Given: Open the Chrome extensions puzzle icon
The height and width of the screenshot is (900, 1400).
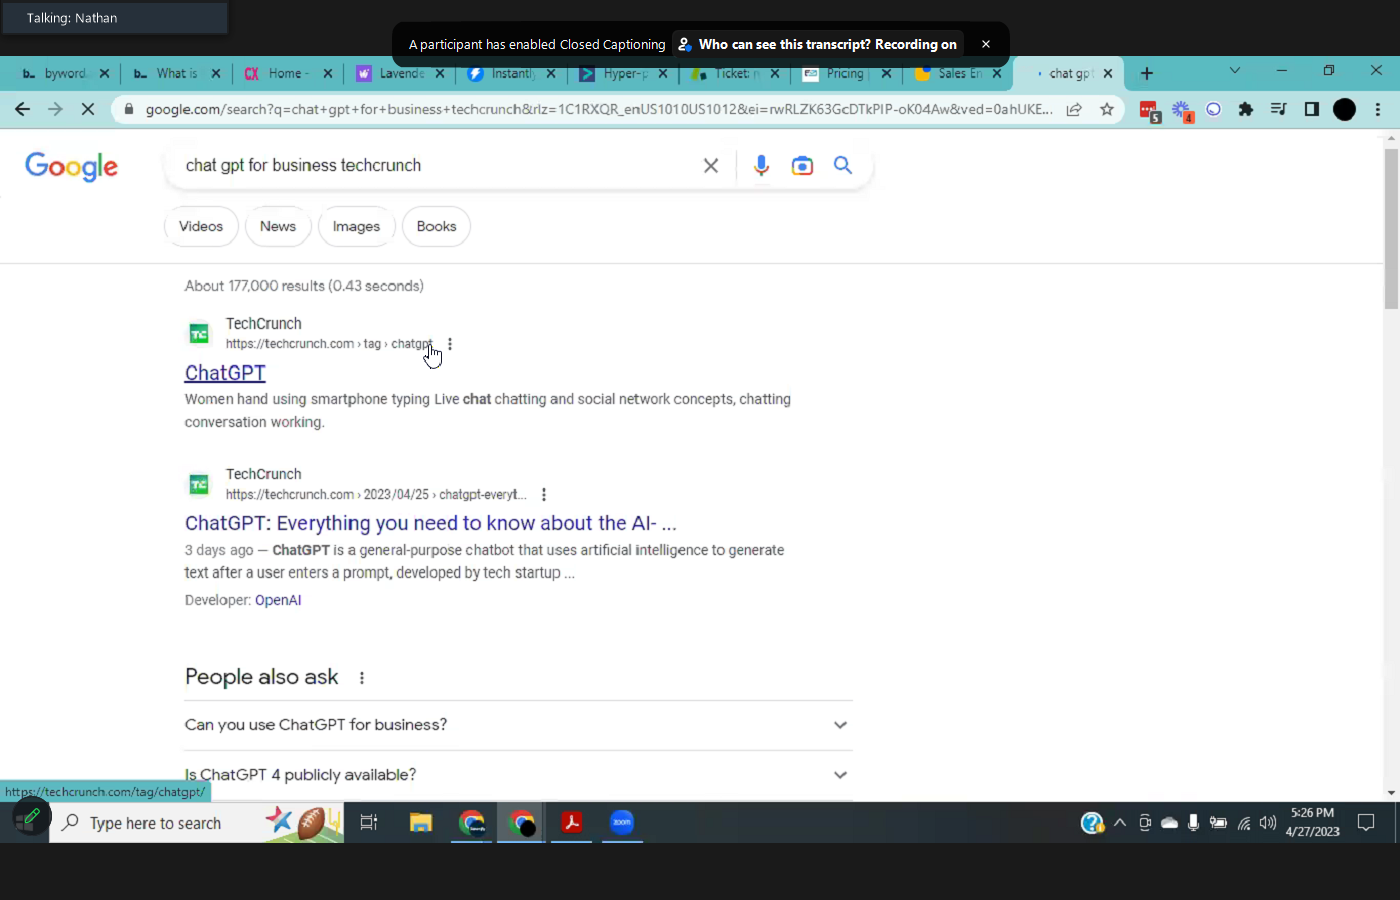Looking at the screenshot, I should [1246, 110].
